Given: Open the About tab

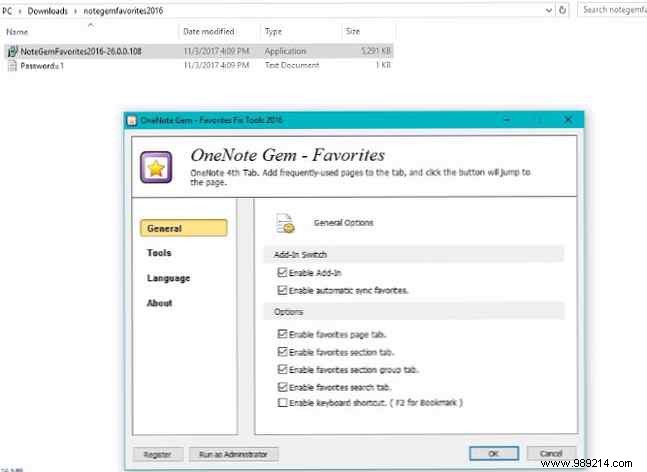Looking at the screenshot, I should 159,303.
